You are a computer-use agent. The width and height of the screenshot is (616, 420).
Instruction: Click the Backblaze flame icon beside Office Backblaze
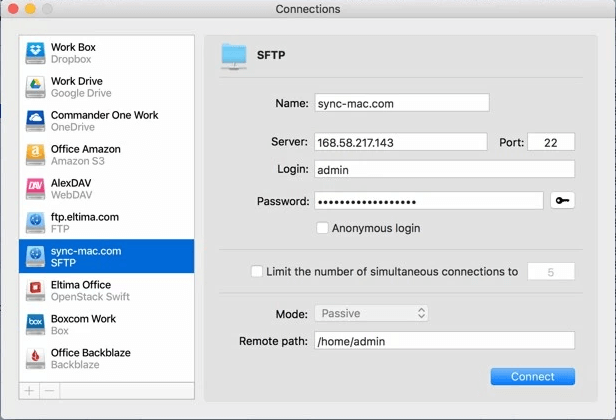pos(35,359)
